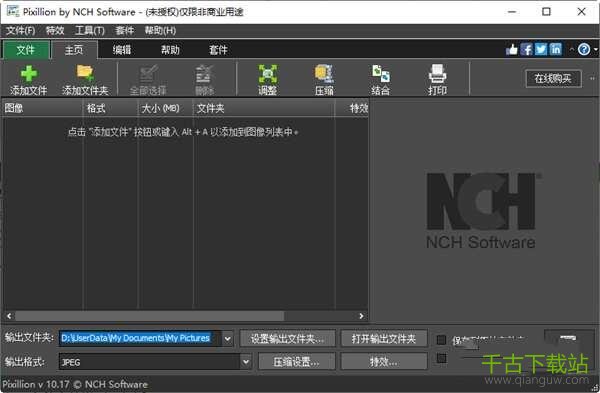The width and height of the screenshot is (600, 393).
Task: Sort by the 文件夹 column header
Action: 264,108
